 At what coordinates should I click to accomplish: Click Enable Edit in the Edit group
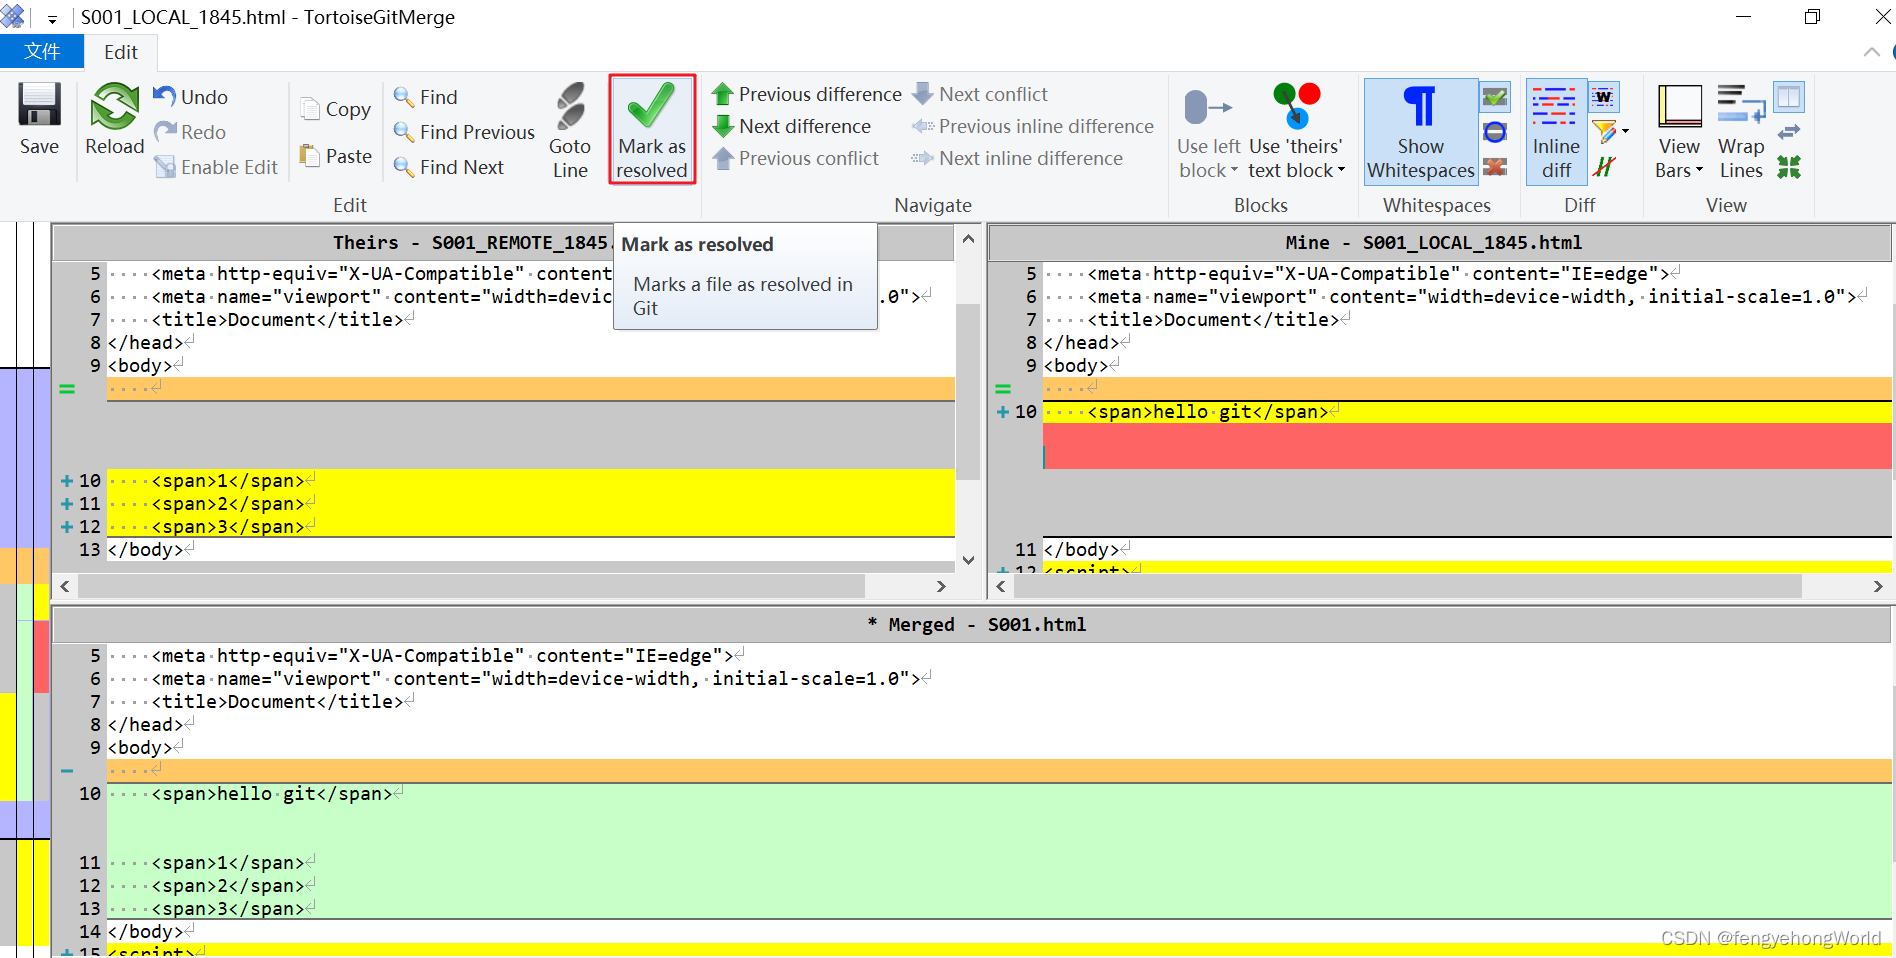(x=216, y=167)
